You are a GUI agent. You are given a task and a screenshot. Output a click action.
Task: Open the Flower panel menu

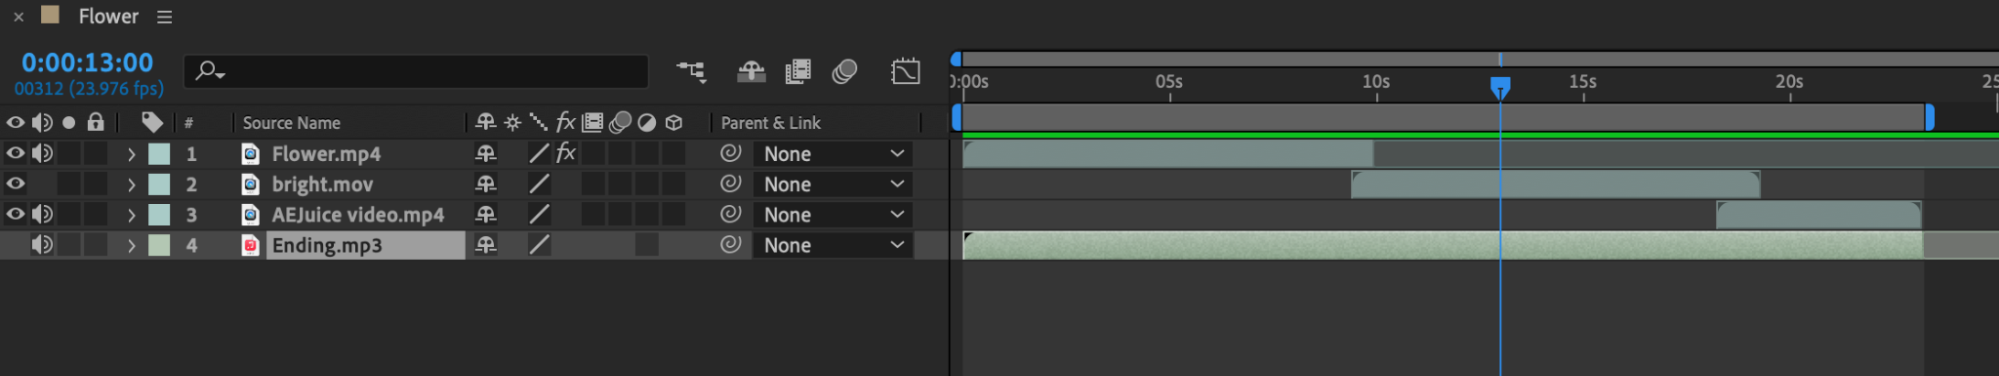tap(165, 17)
